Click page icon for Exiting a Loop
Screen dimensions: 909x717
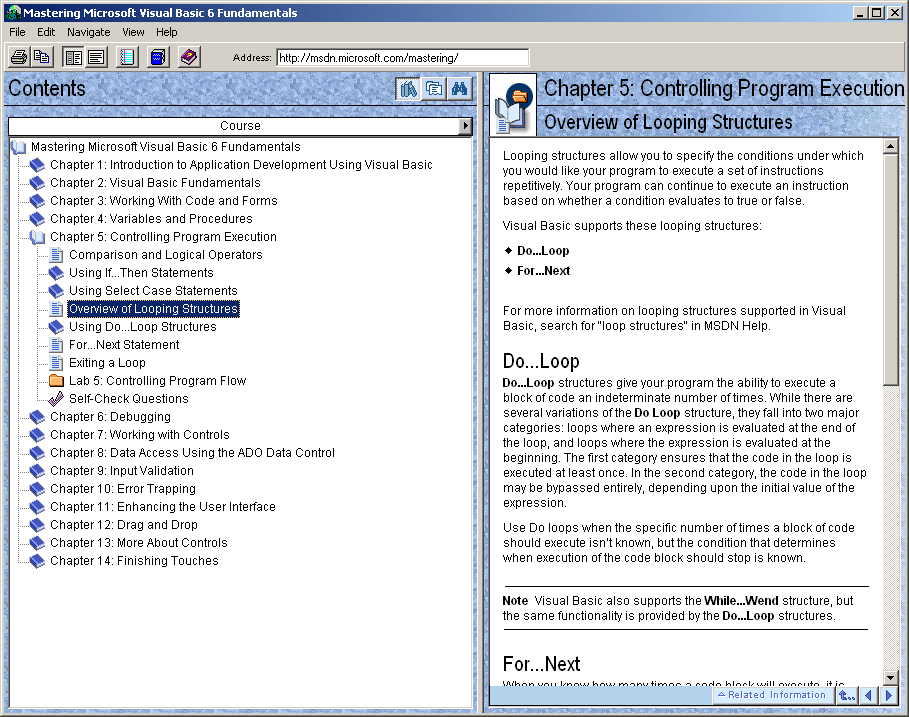[x=56, y=362]
